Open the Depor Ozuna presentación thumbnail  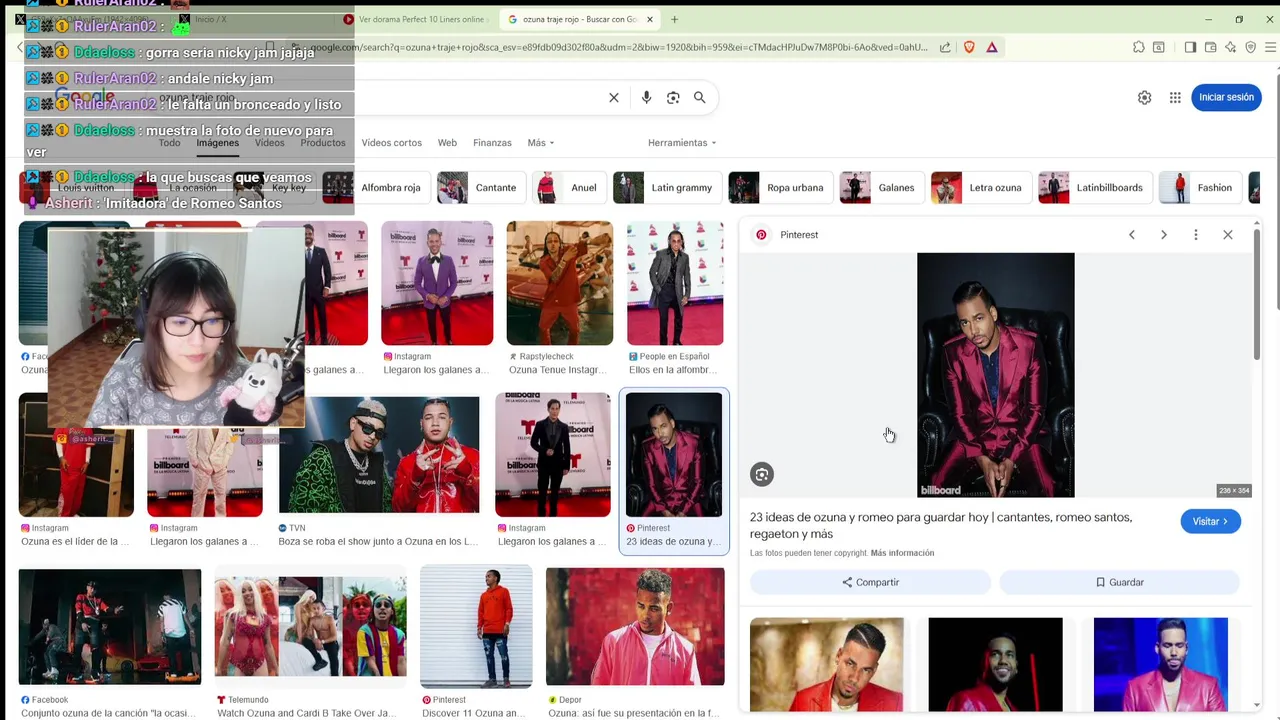coord(635,627)
